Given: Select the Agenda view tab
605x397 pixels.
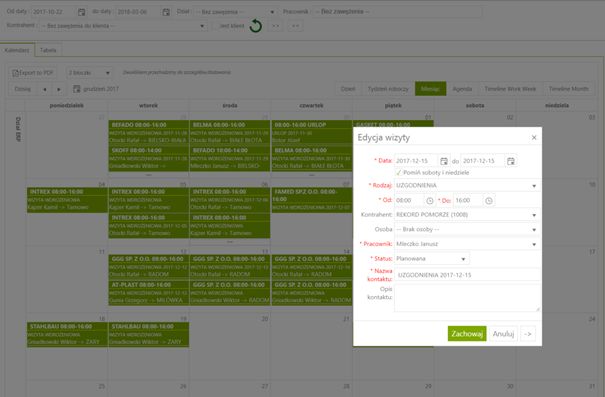Looking at the screenshot, I should point(462,89).
